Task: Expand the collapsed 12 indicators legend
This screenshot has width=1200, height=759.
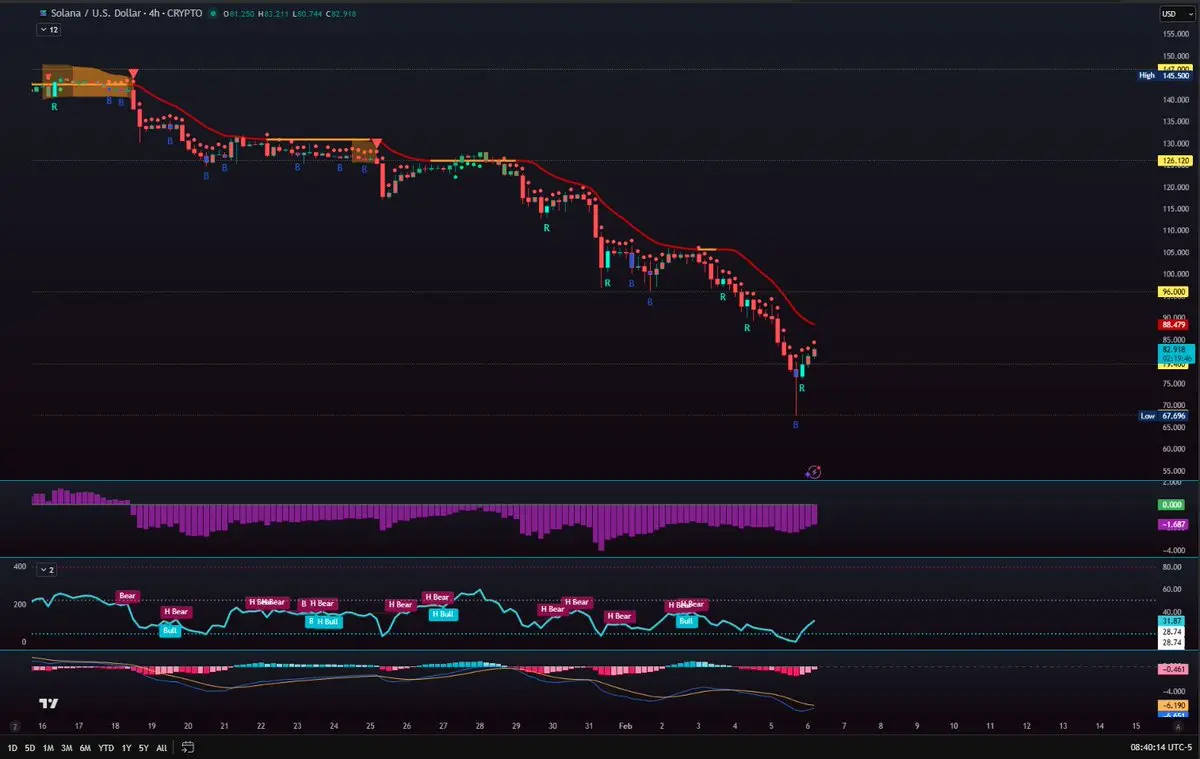Action: (x=47, y=30)
